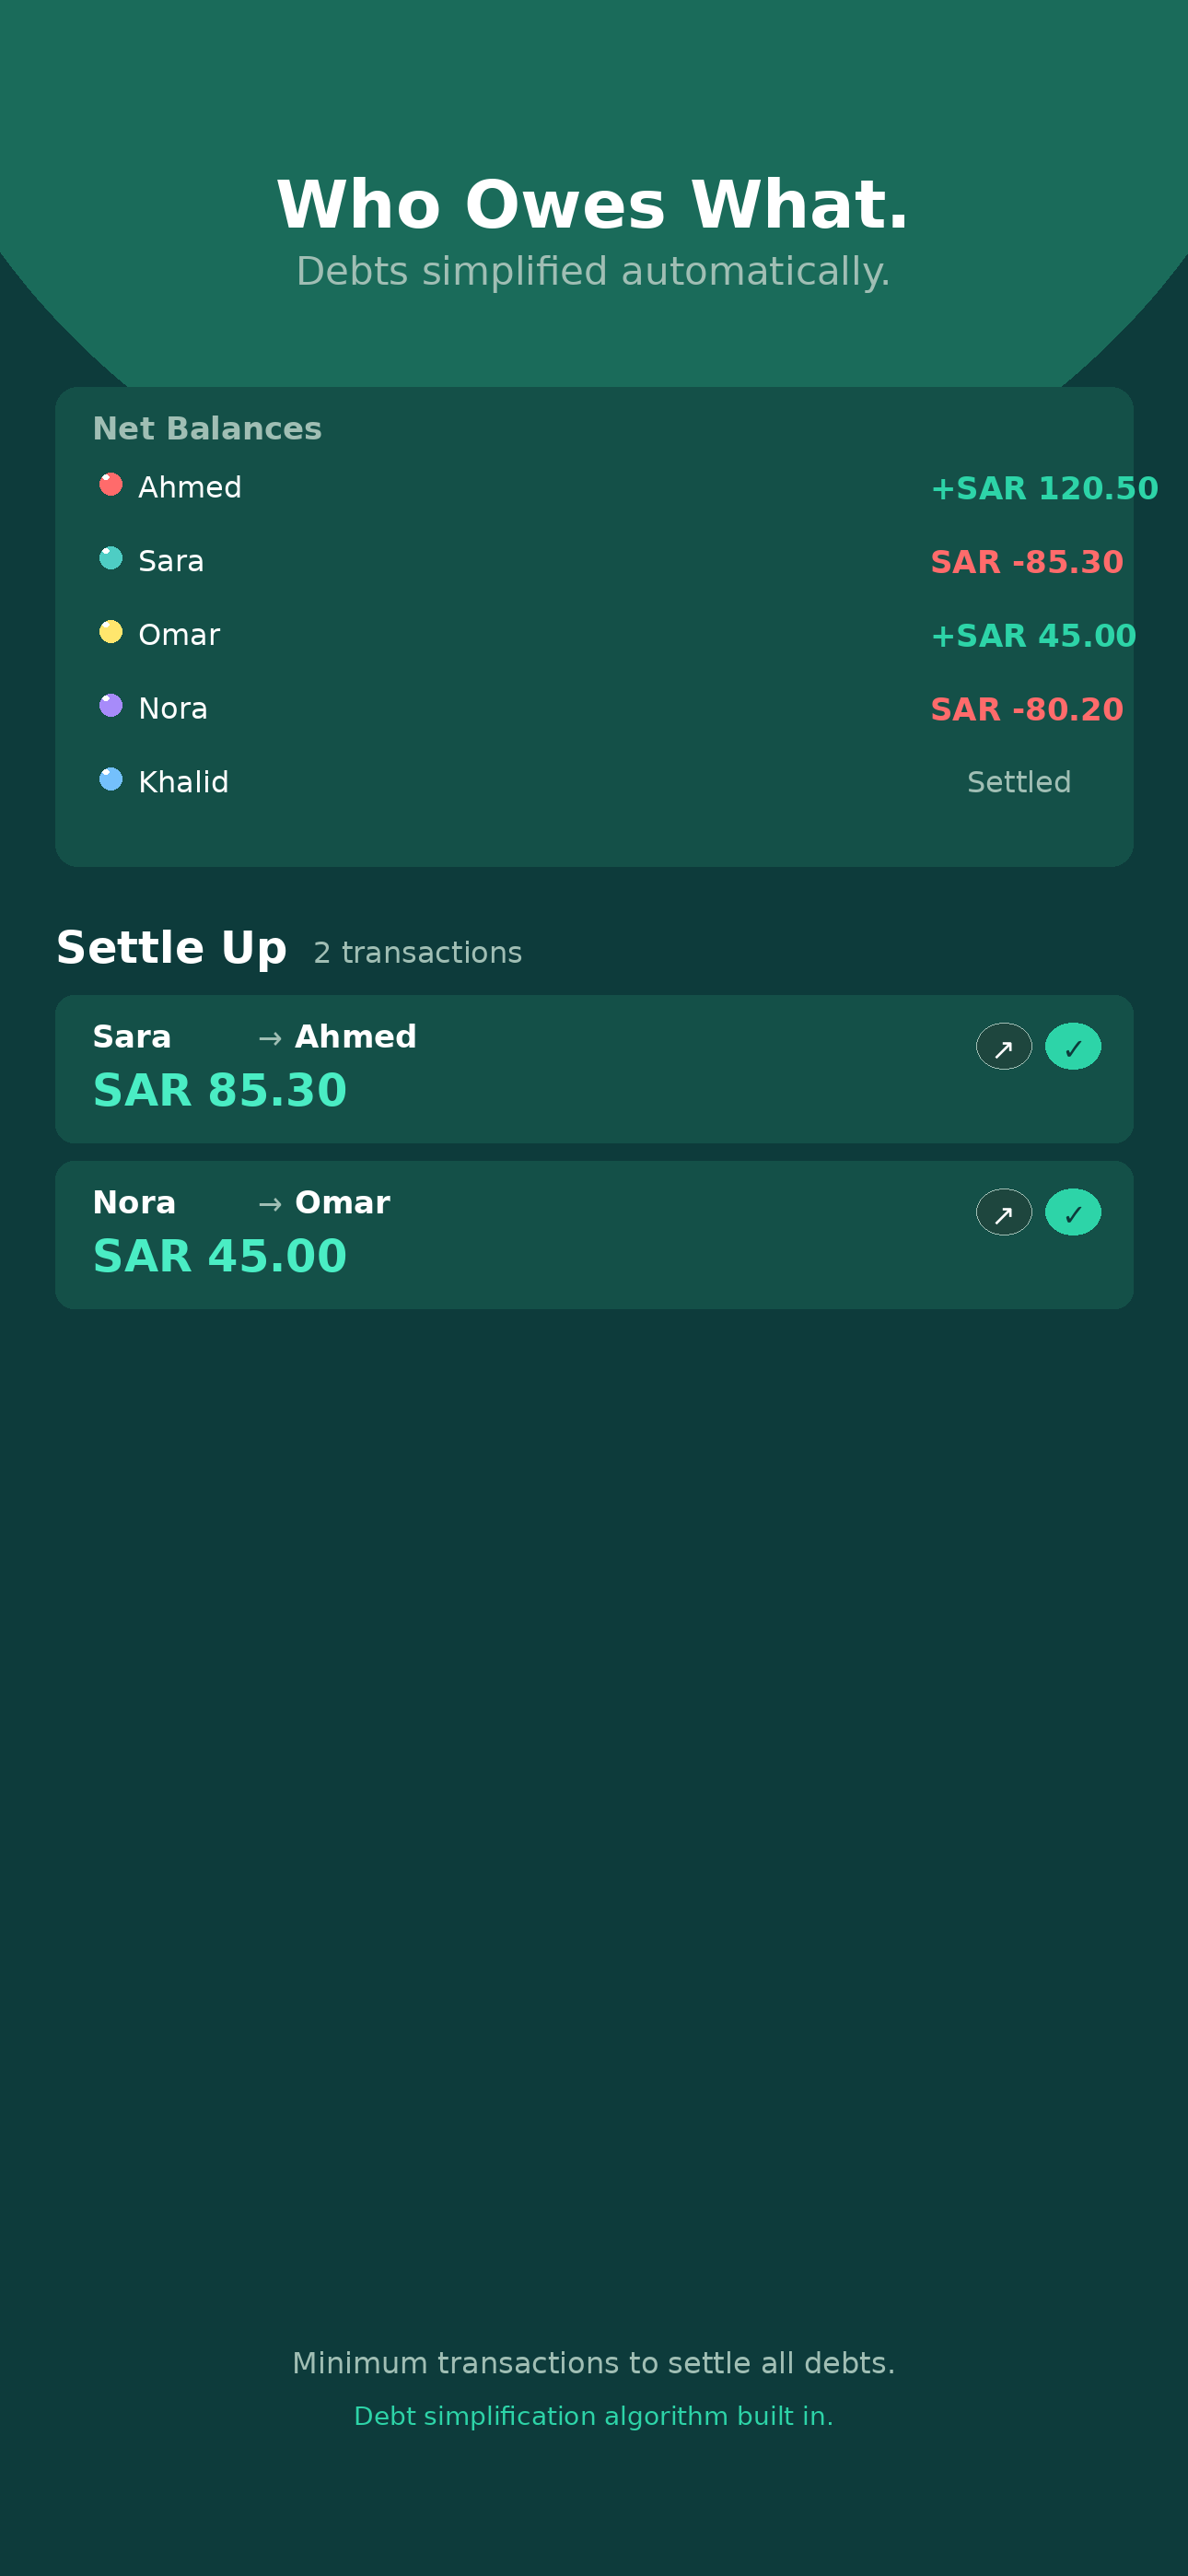Mark Sara to Ahmed payment as settled
The image size is (1188, 2576).
click(x=1072, y=1047)
